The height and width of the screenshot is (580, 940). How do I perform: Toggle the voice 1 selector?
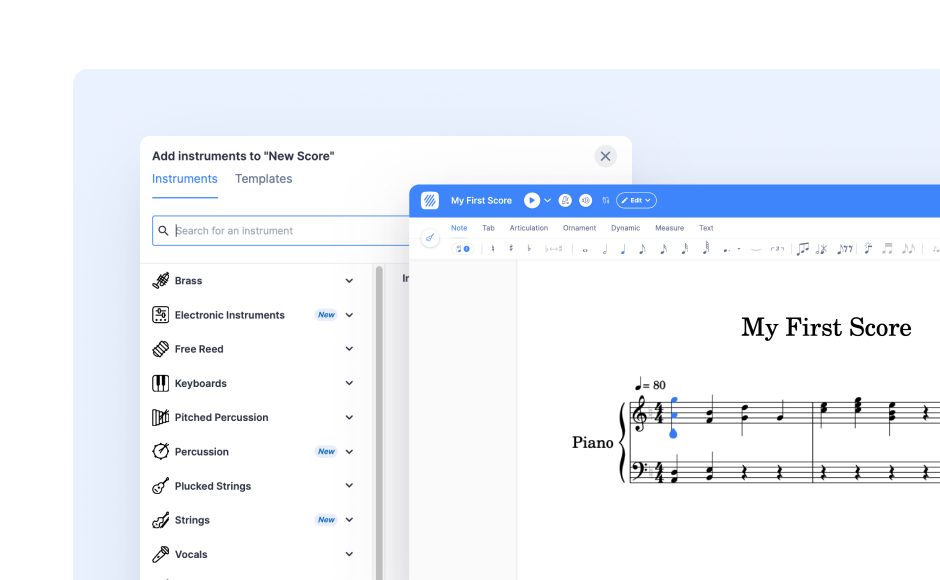coord(463,249)
